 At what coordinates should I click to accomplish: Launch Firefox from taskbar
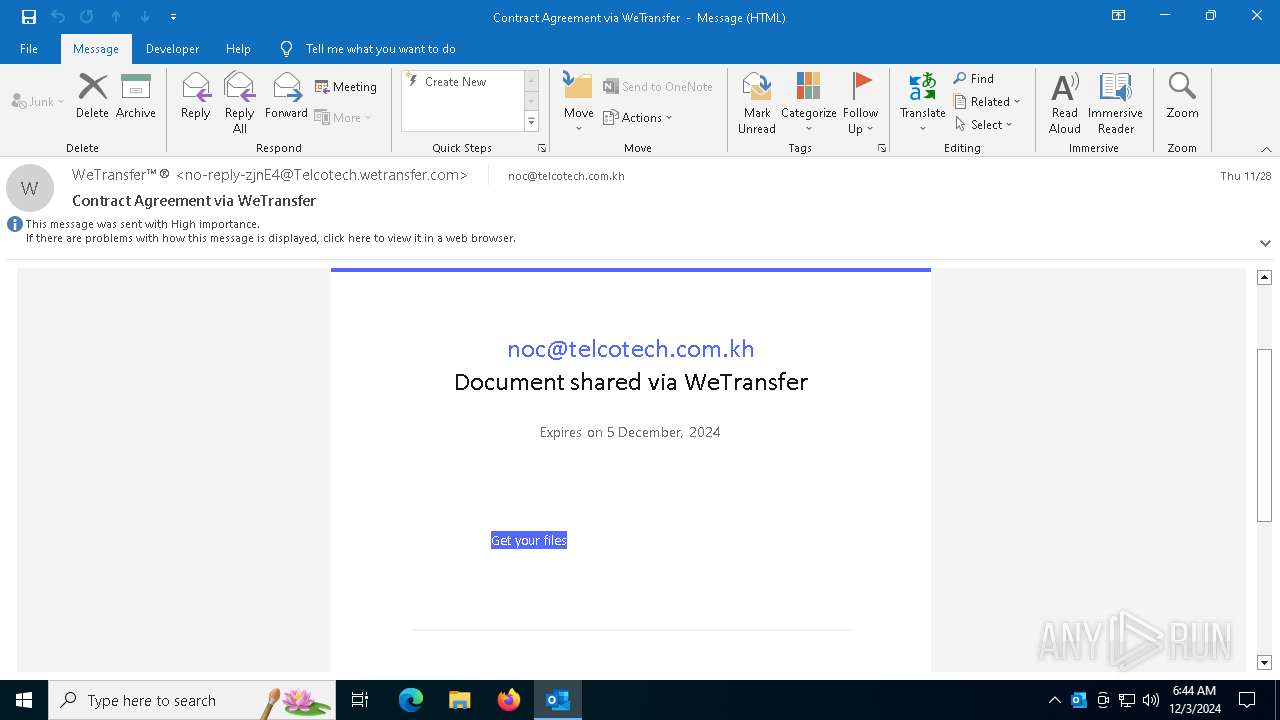pyautogui.click(x=509, y=700)
